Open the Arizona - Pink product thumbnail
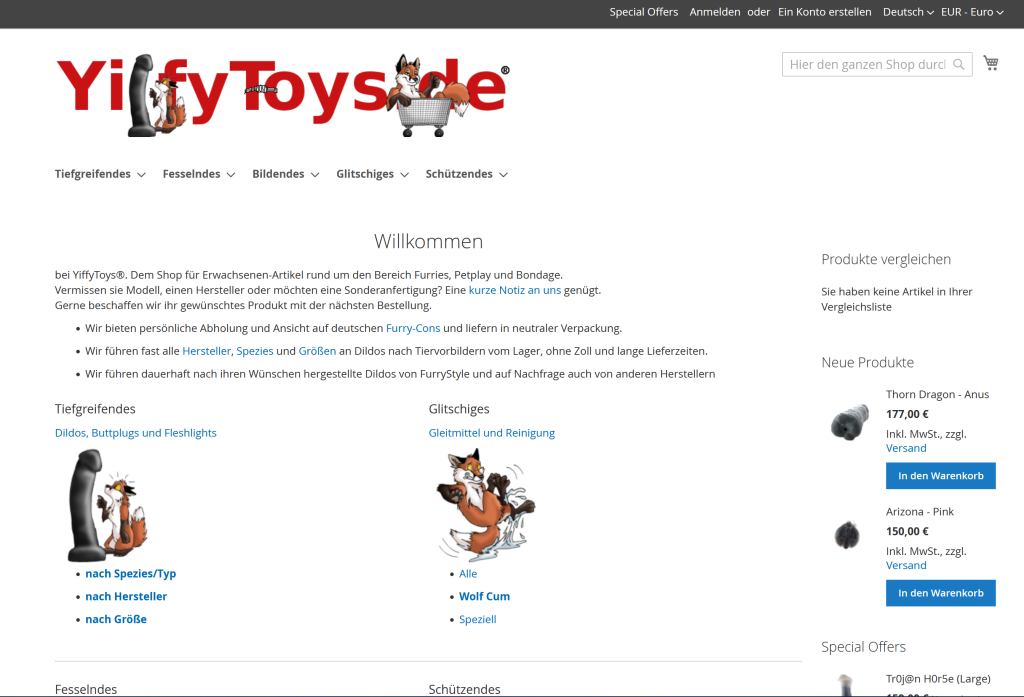 [x=847, y=535]
